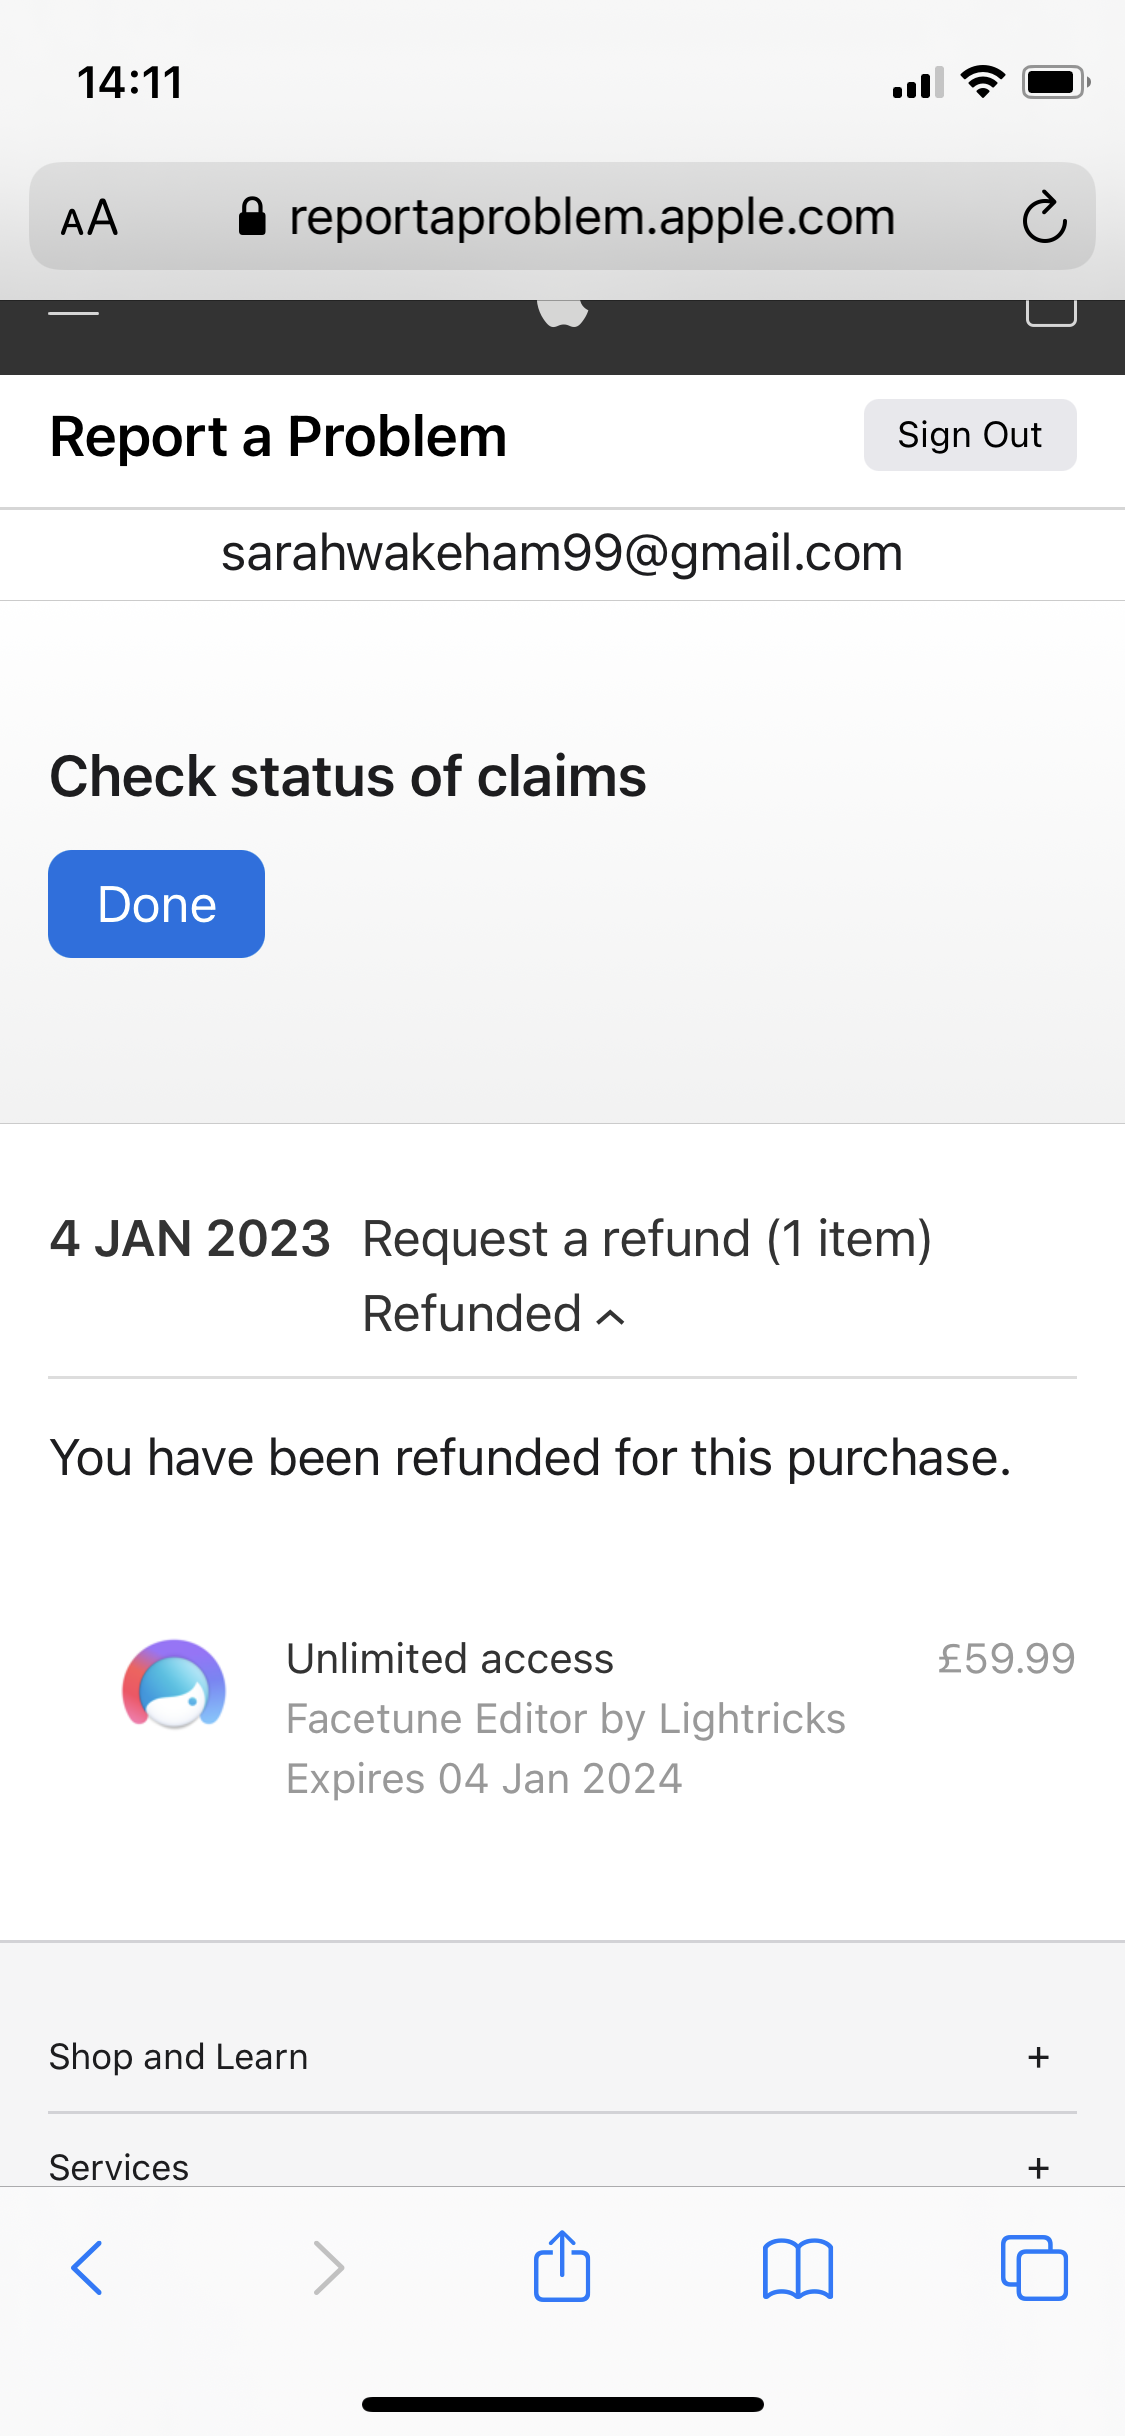Tap the Request a refund claim heading

click(646, 1239)
